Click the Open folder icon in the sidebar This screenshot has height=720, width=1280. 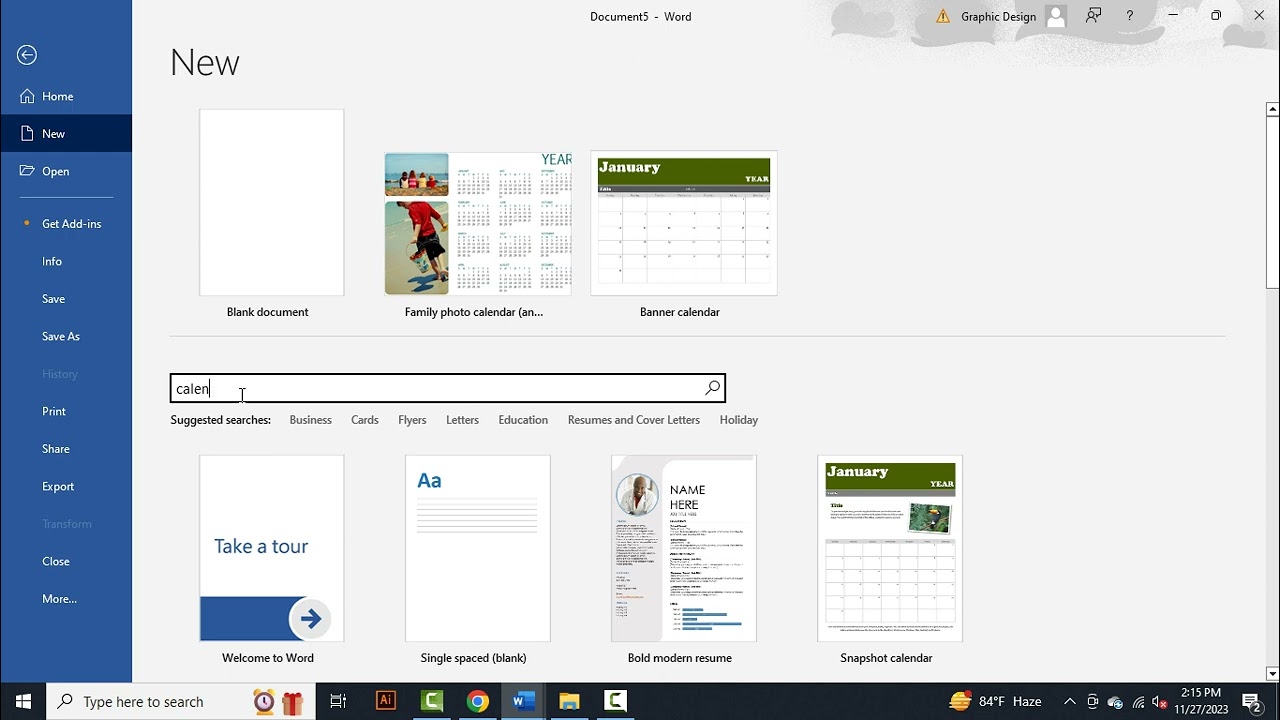coord(27,171)
